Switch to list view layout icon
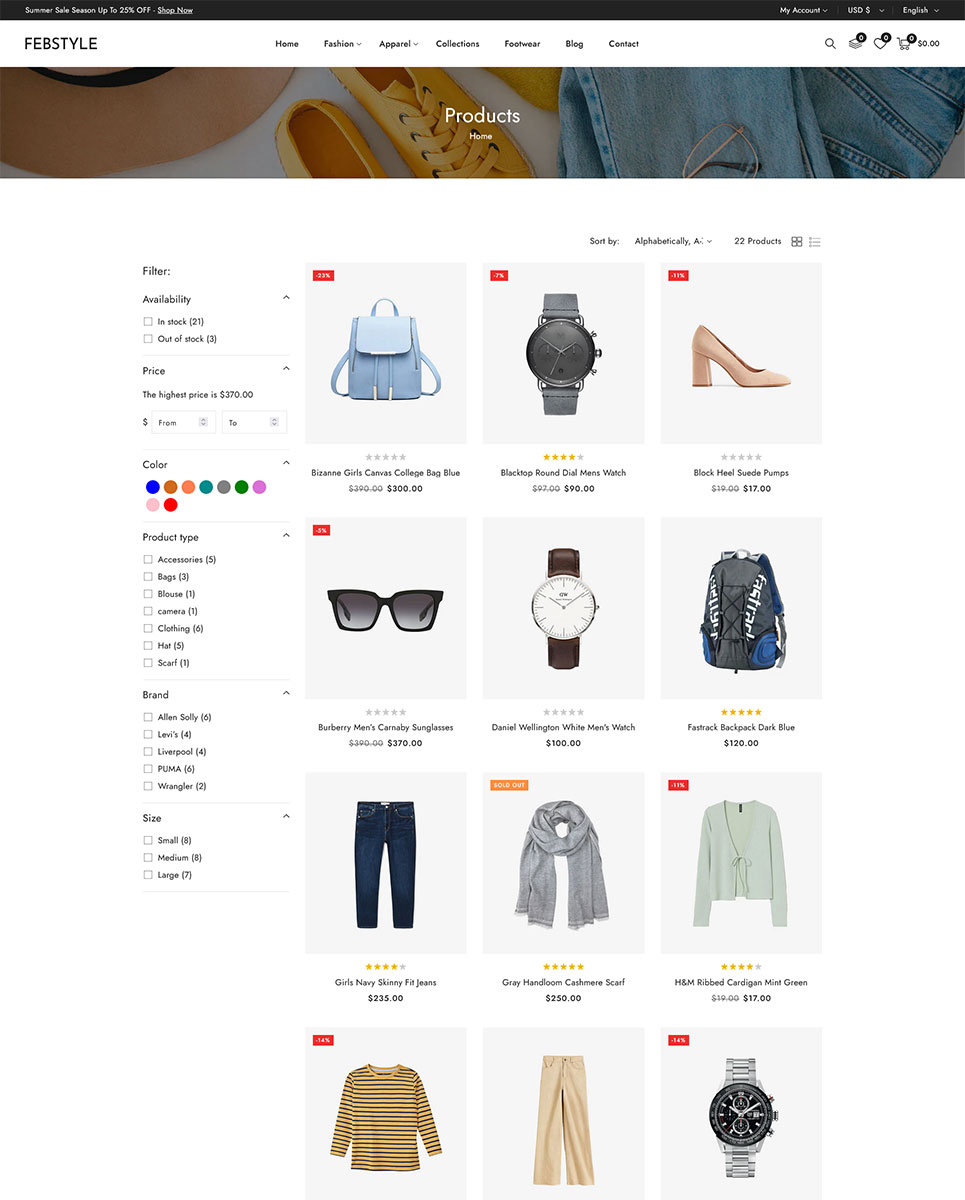This screenshot has height=1200, width=965. [815, 242]
